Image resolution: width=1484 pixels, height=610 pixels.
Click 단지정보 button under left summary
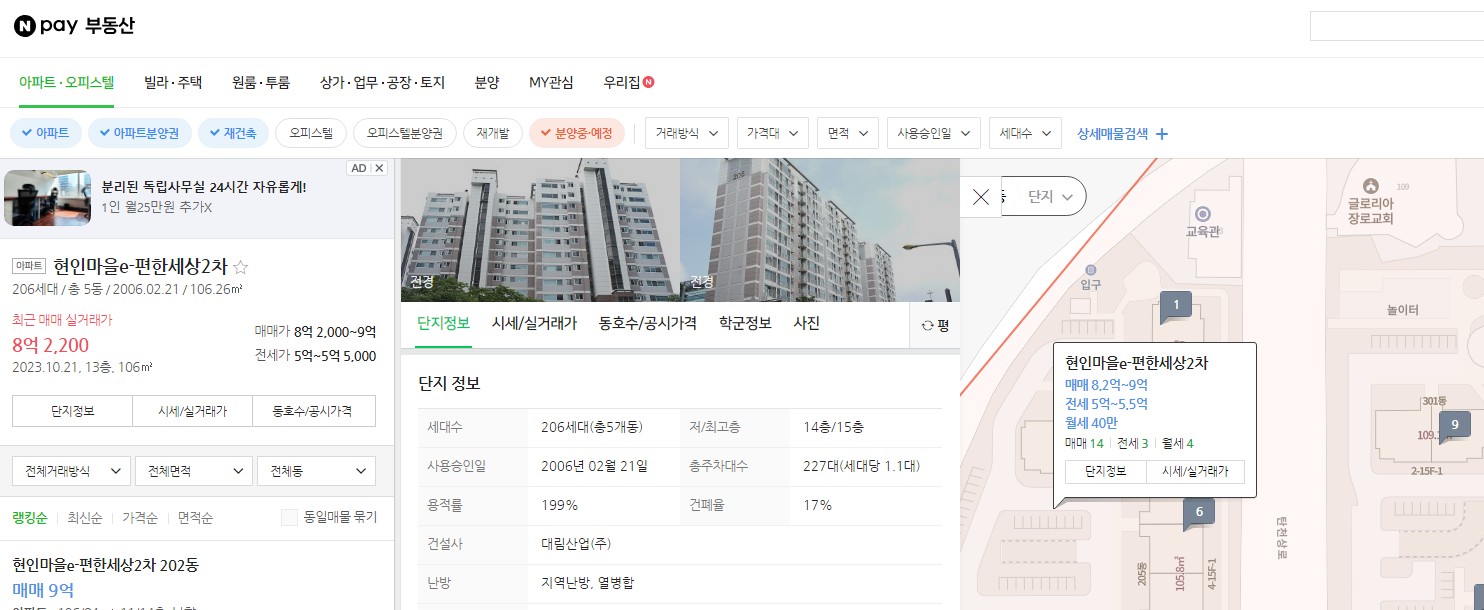click(72, 411)
